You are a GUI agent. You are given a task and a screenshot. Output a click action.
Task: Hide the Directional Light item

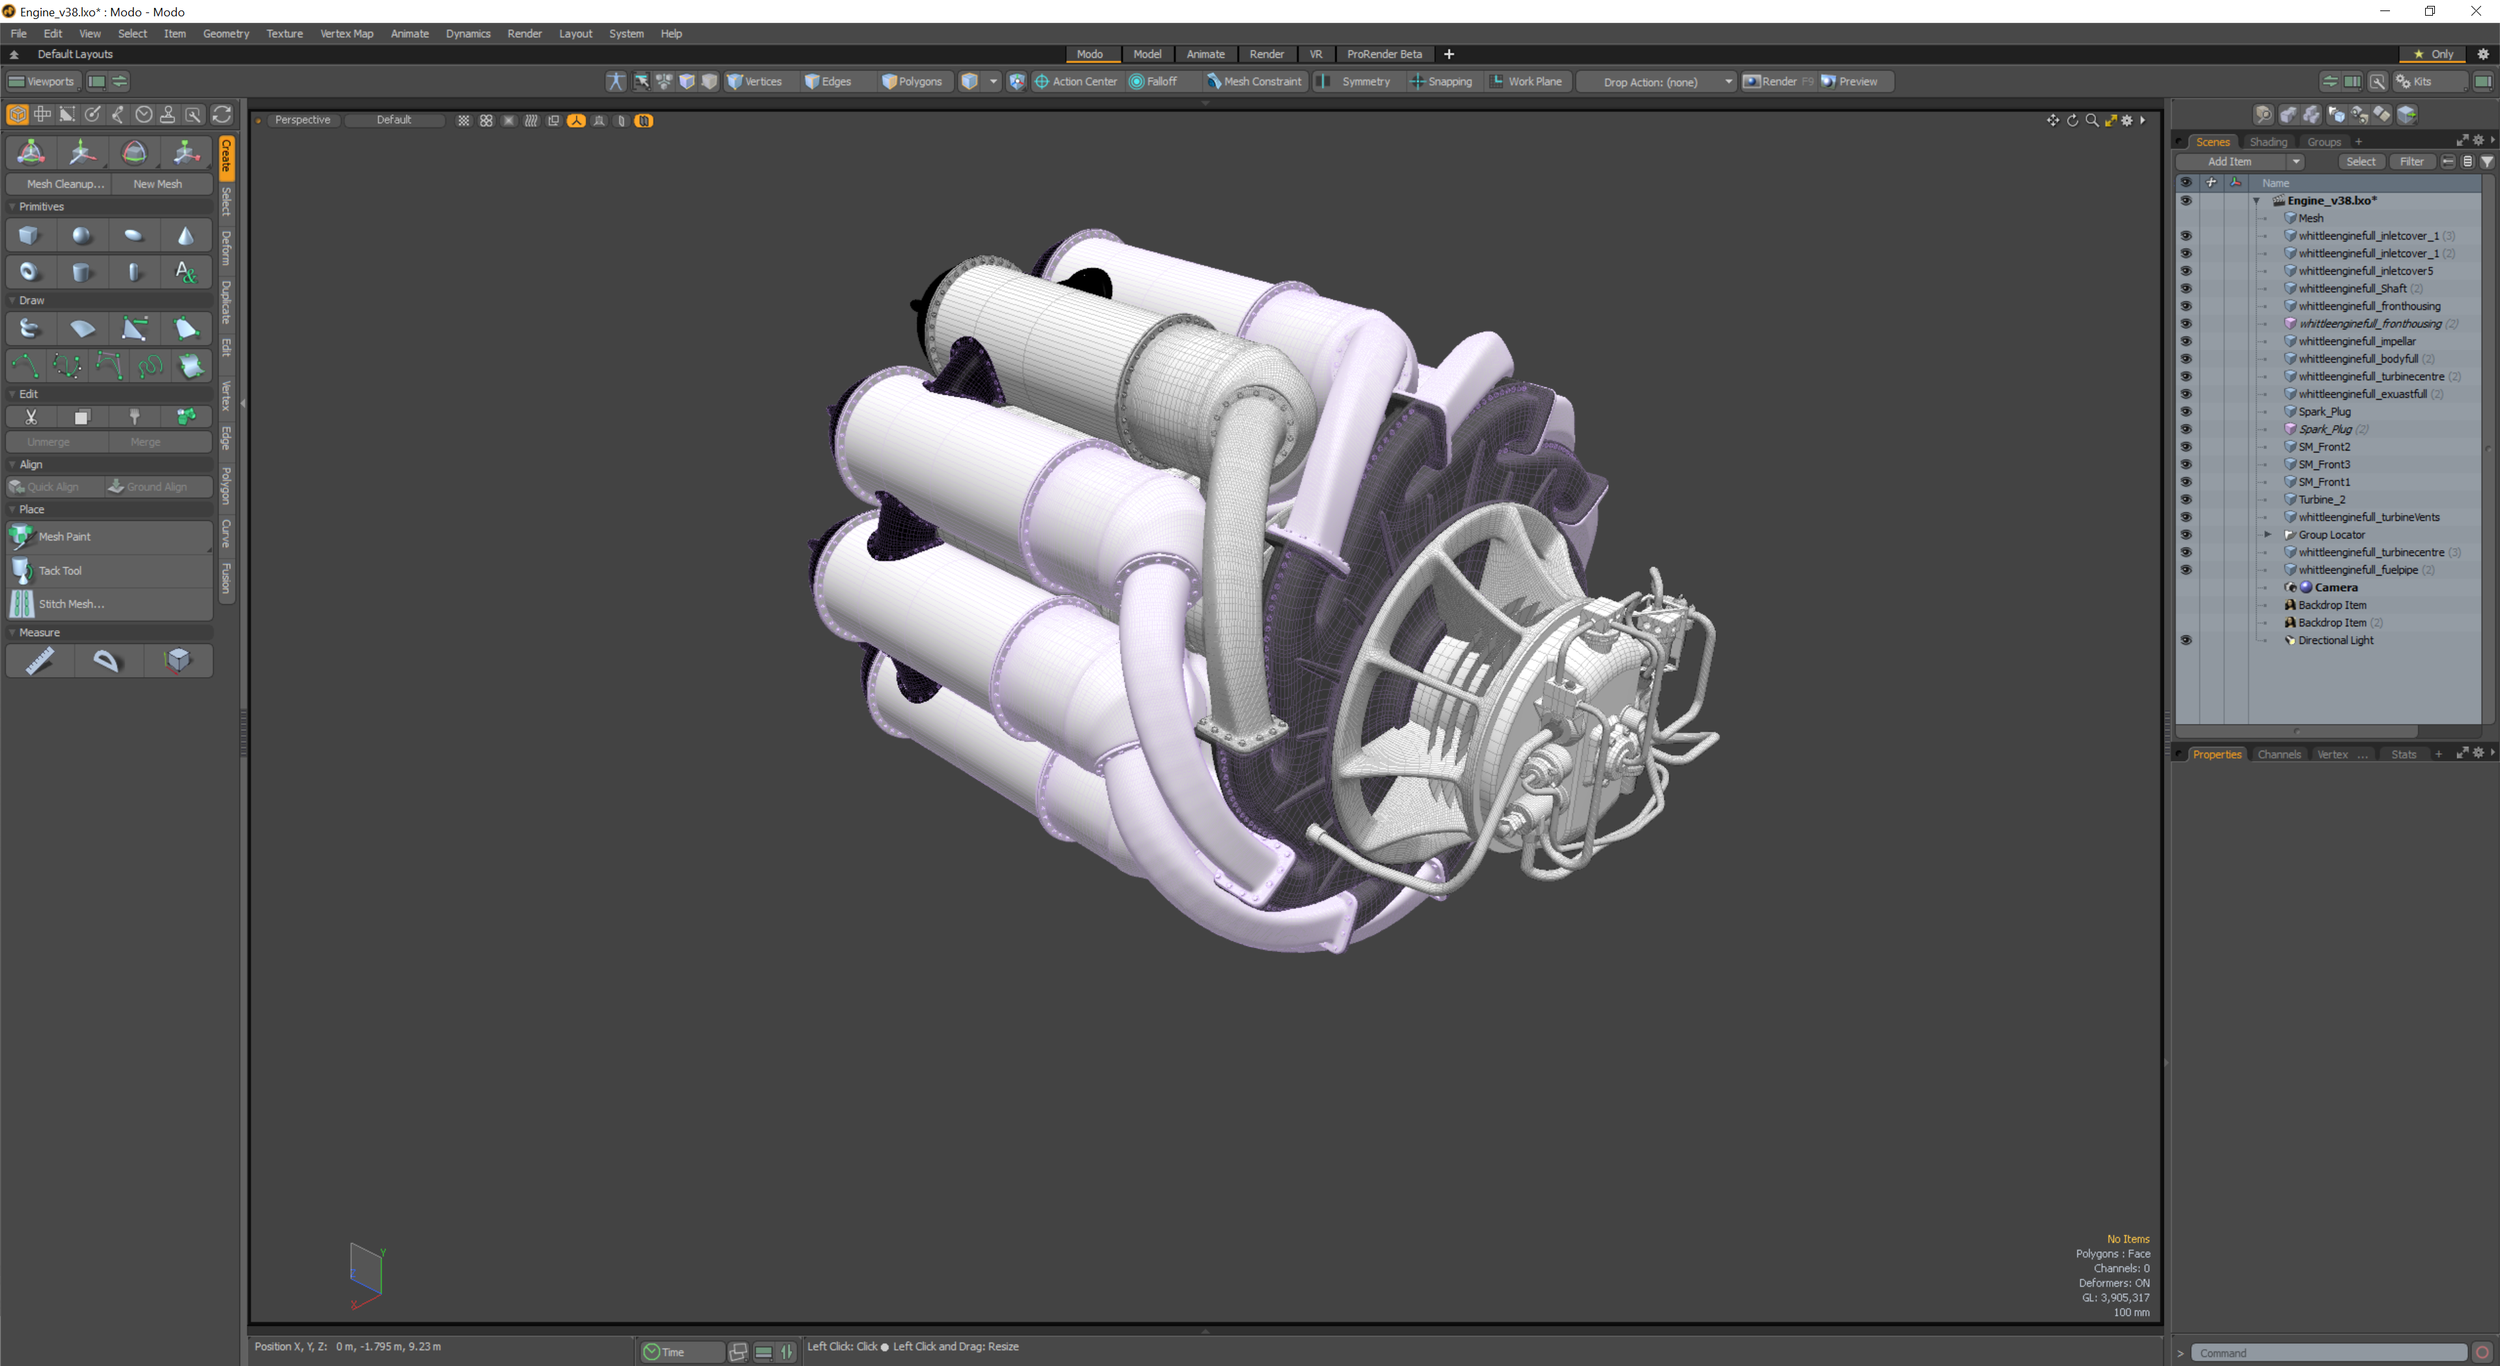[2186, 640]
